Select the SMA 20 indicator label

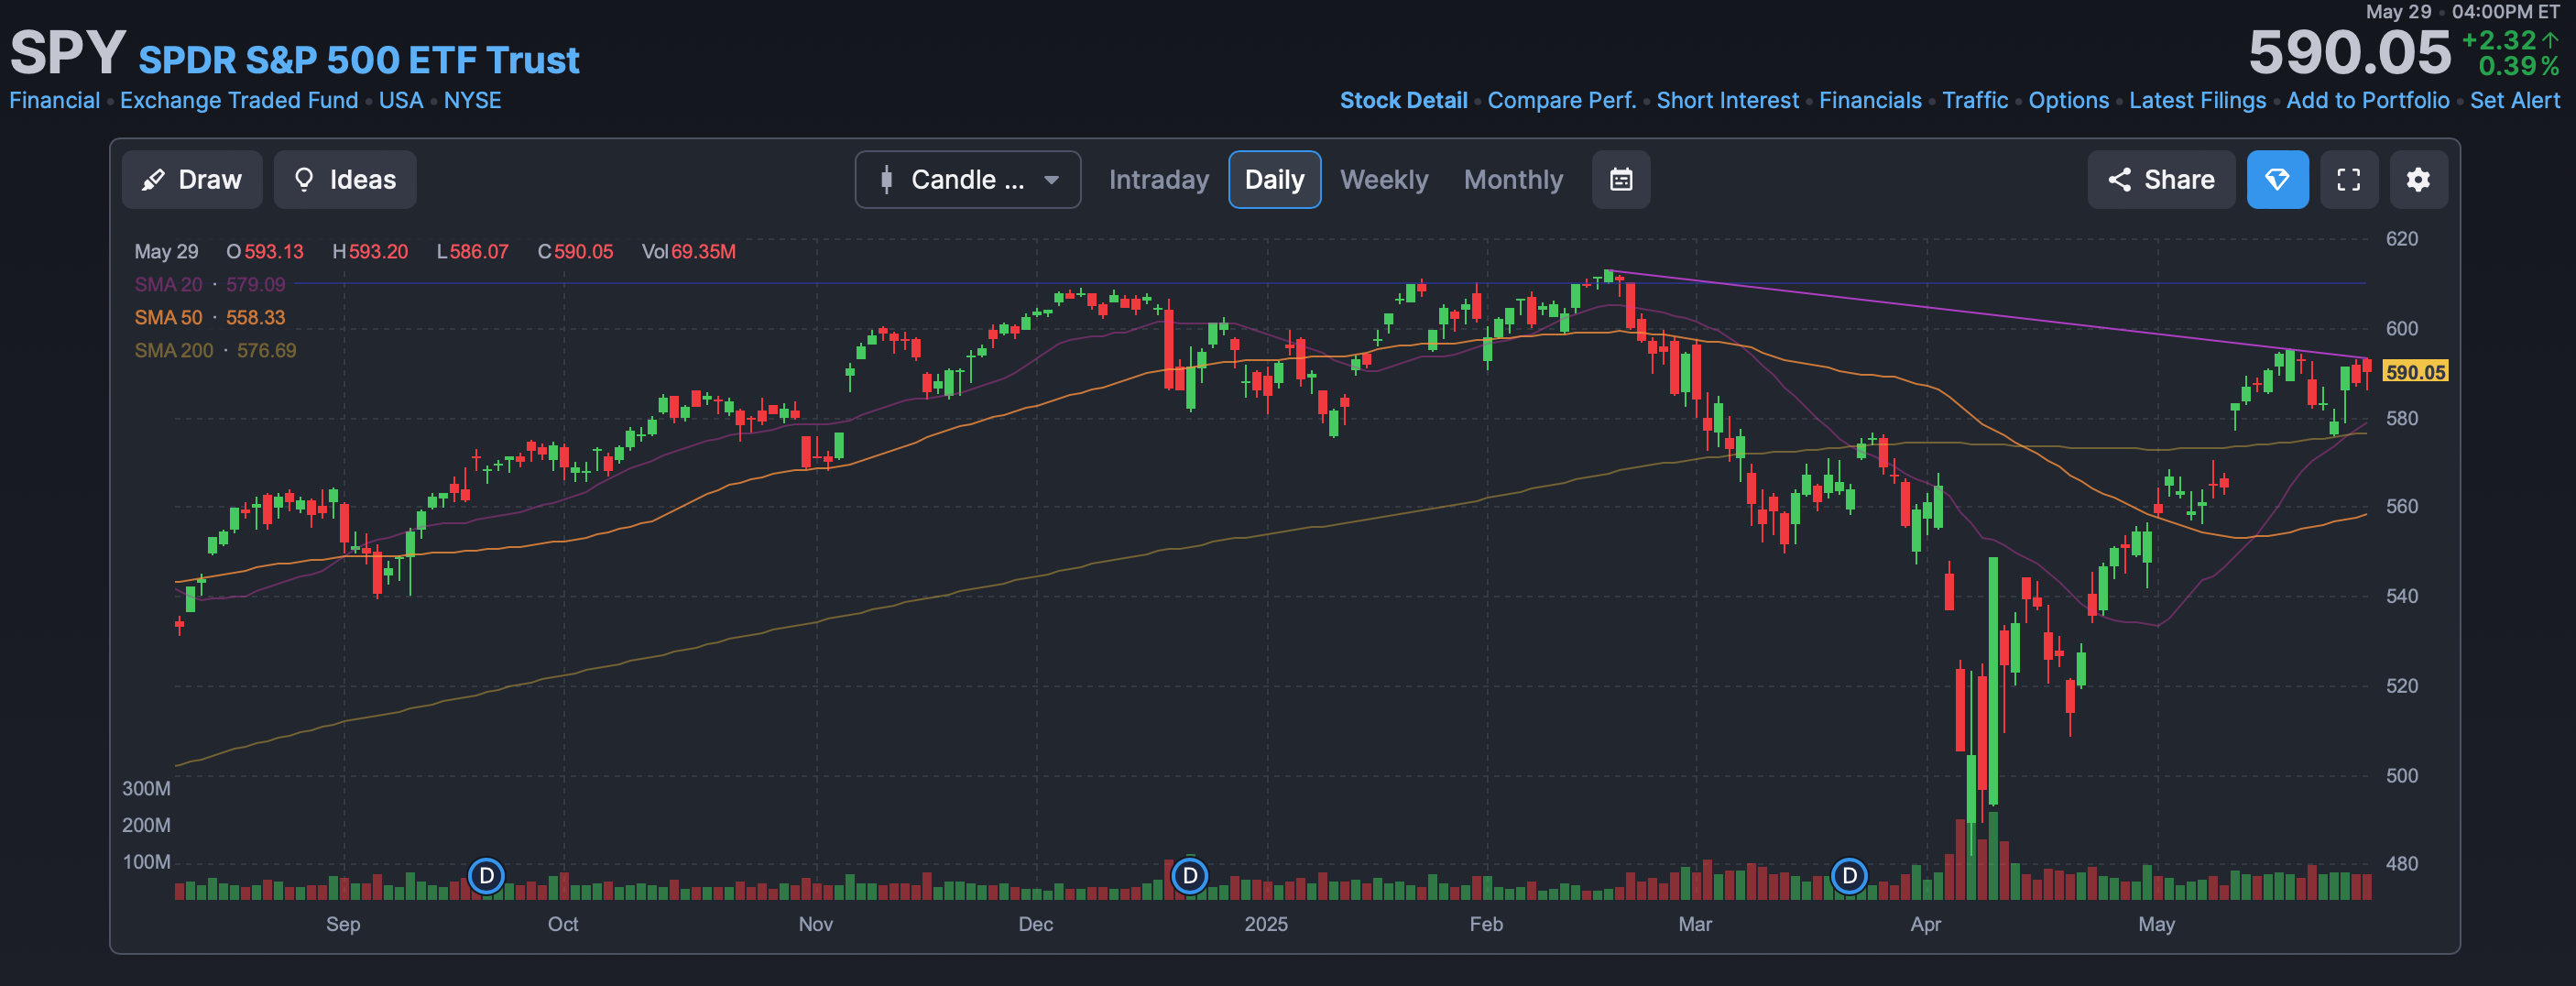click(168, 284)
